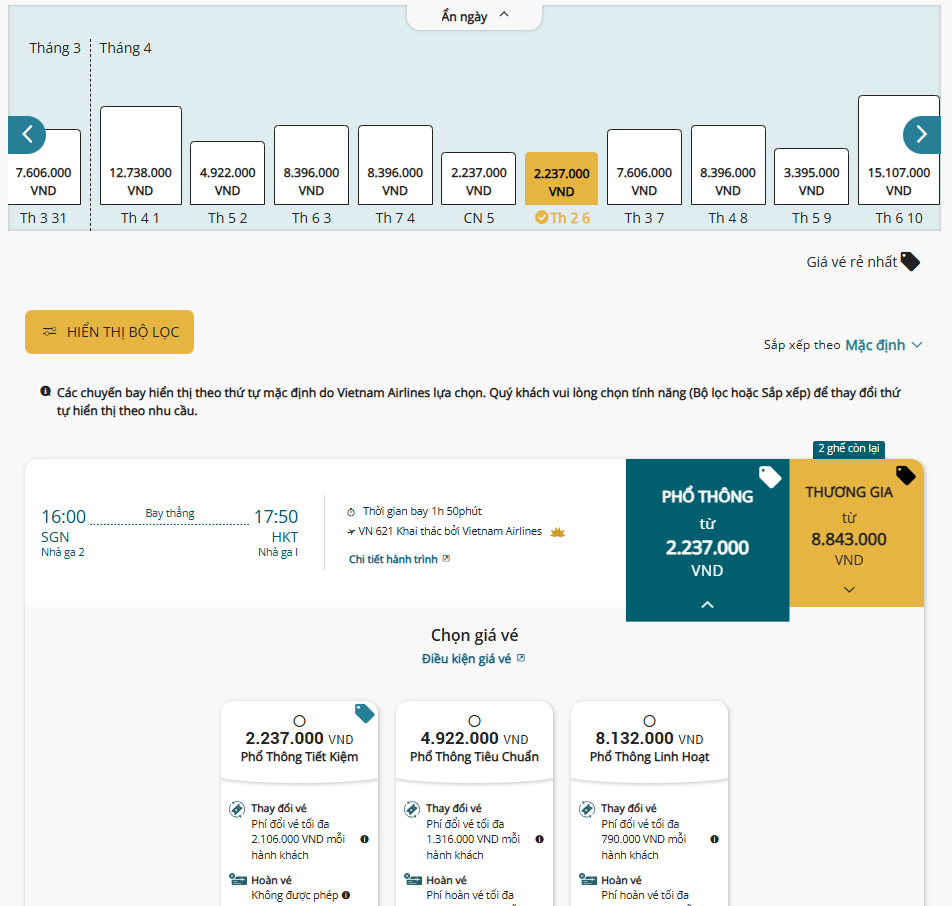Open the Sắp xếp theo Mặc định dropdown

[883, 345]
